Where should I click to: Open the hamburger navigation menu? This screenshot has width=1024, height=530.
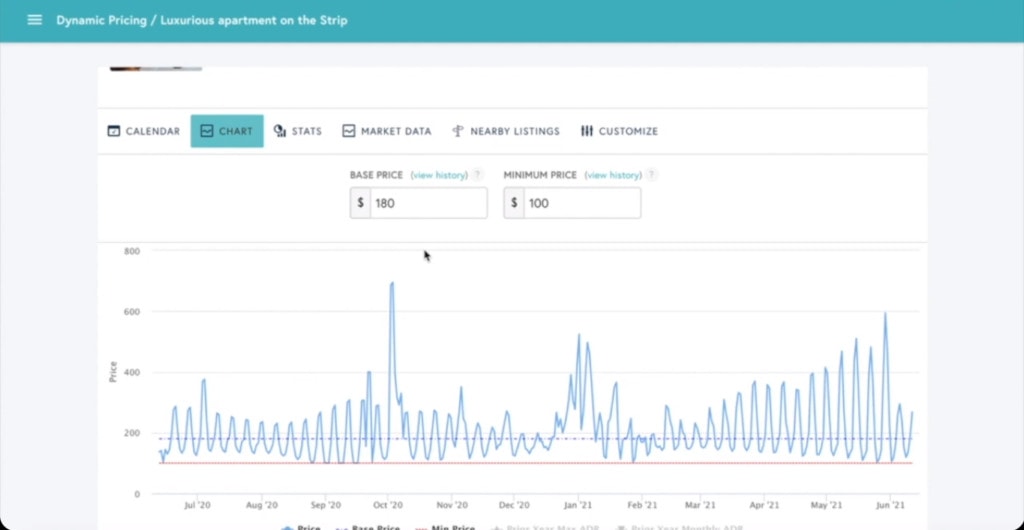[x=35, y=20]
